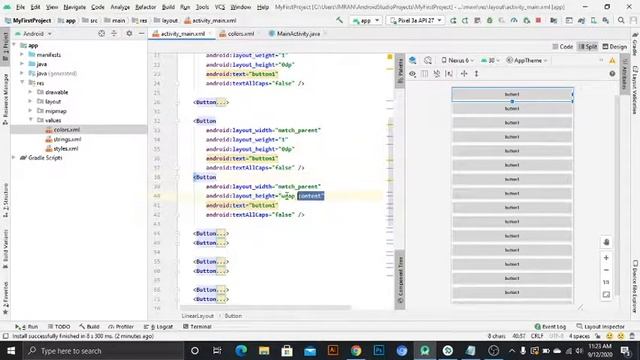The height and width of the screenshot is (360, 640).
Task: Zoom in with the plus icon in preview
Action: coord(606,258)
